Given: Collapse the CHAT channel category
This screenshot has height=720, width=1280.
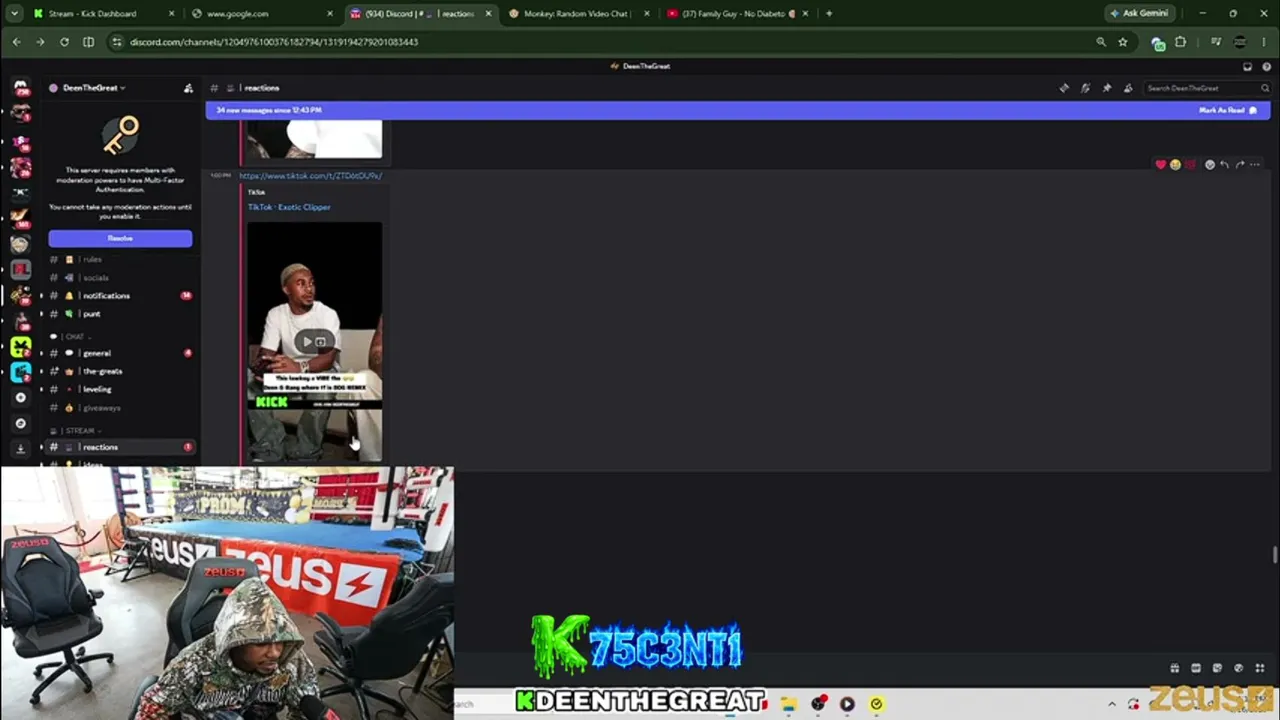Looking at the screenshot, I should tap(74, 336).
